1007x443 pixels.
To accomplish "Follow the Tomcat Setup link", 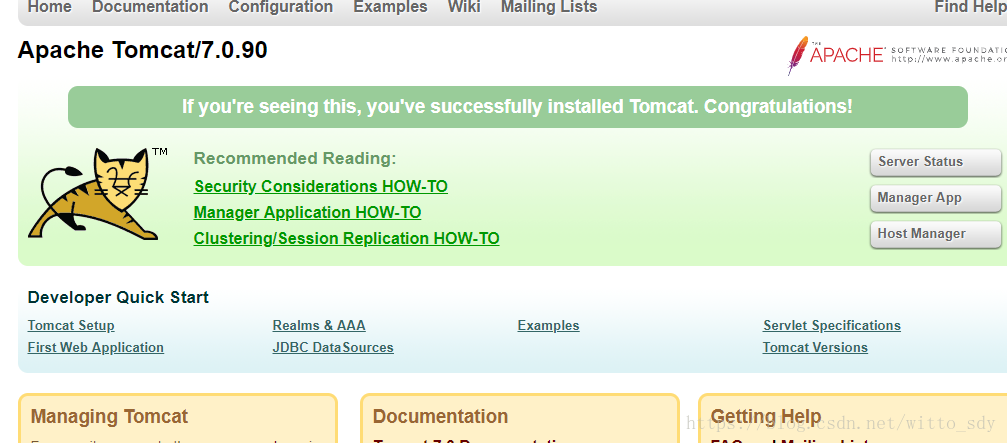I will point(71,326).
